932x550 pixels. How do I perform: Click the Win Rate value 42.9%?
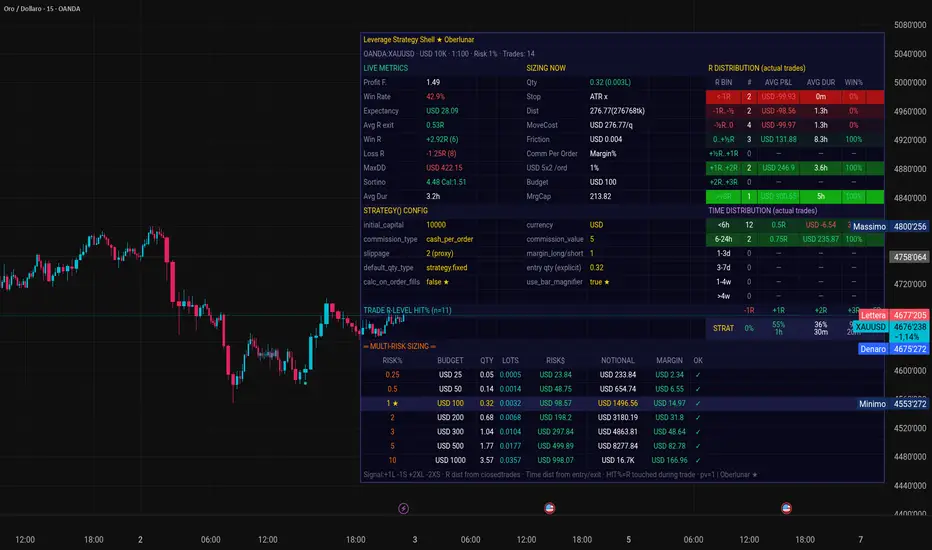tap(435, 97)
